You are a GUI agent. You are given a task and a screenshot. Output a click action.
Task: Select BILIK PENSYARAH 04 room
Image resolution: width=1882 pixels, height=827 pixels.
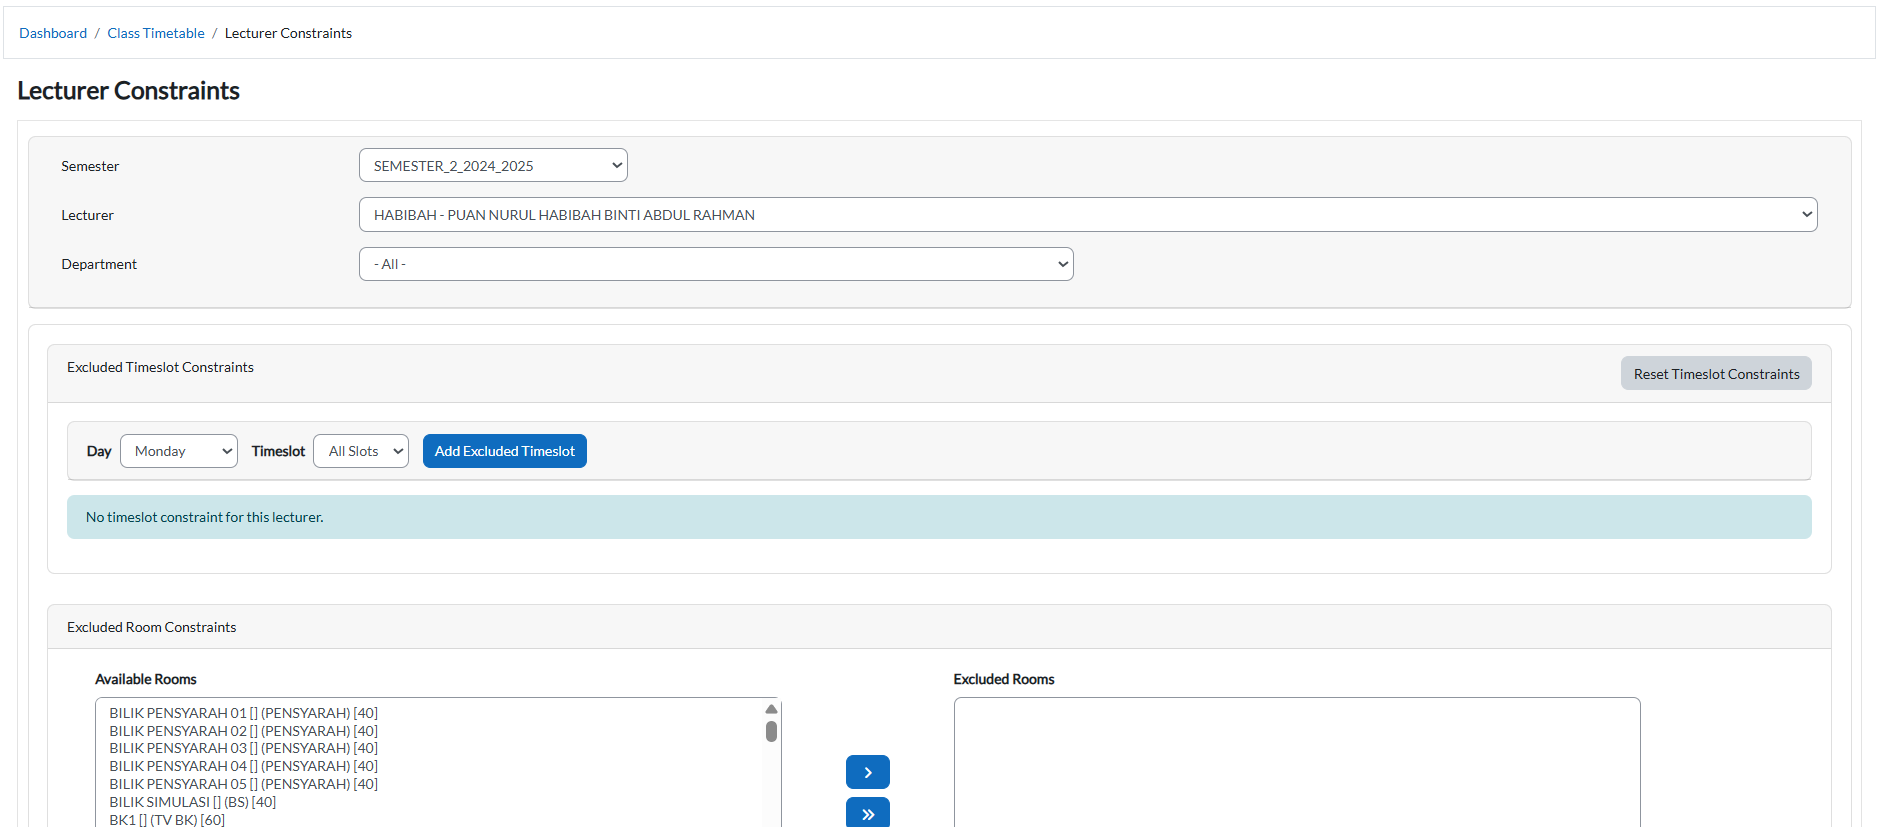pyautogui.click(x=243, y=766)
